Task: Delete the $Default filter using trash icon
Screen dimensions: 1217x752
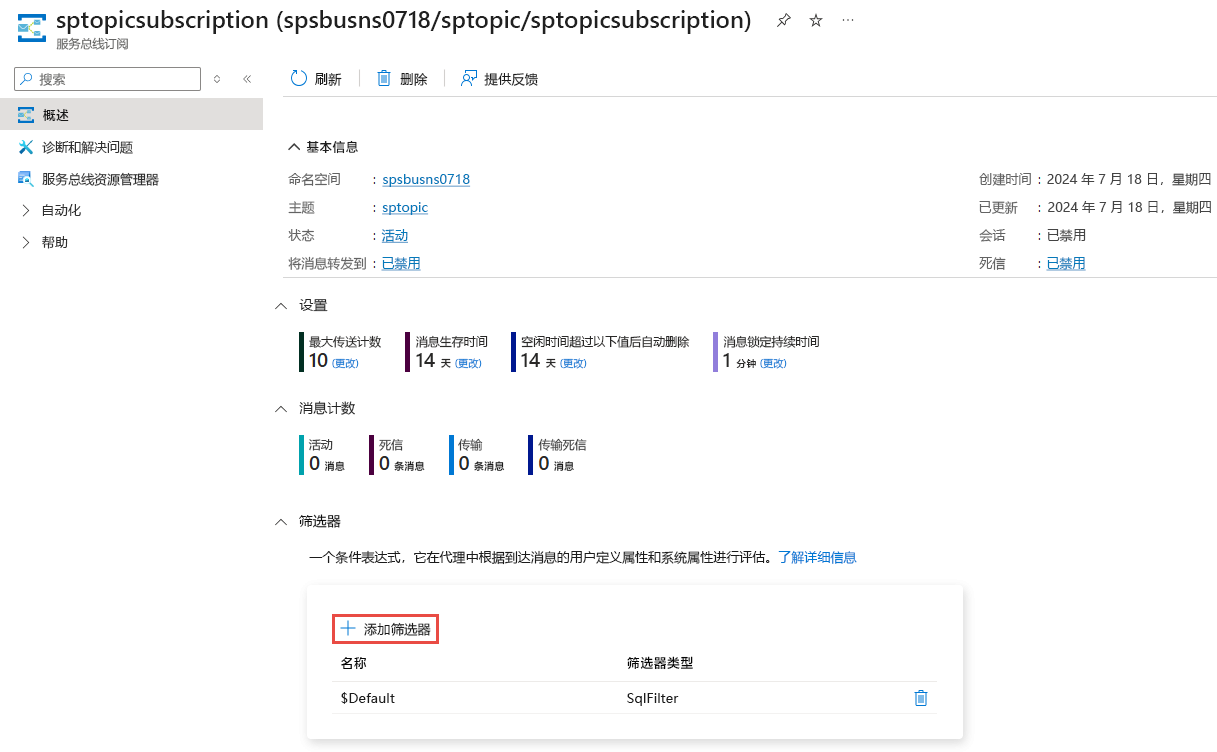Action: tap(921, 698)
